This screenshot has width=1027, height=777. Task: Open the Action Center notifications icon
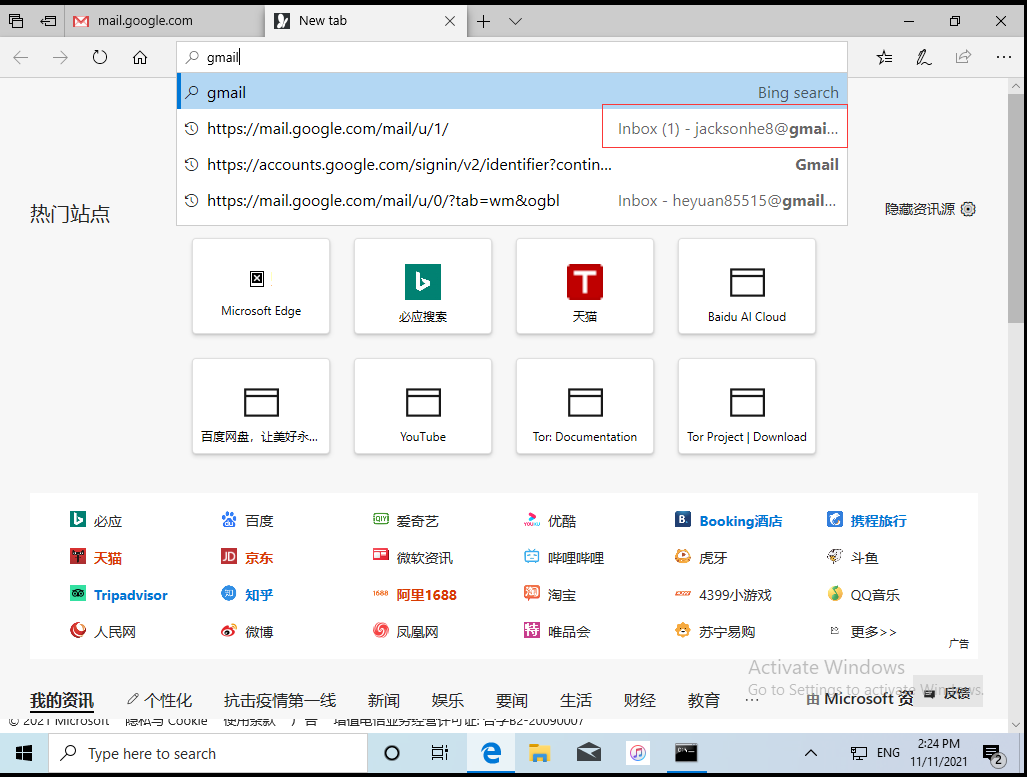click(x=993, y=755)
